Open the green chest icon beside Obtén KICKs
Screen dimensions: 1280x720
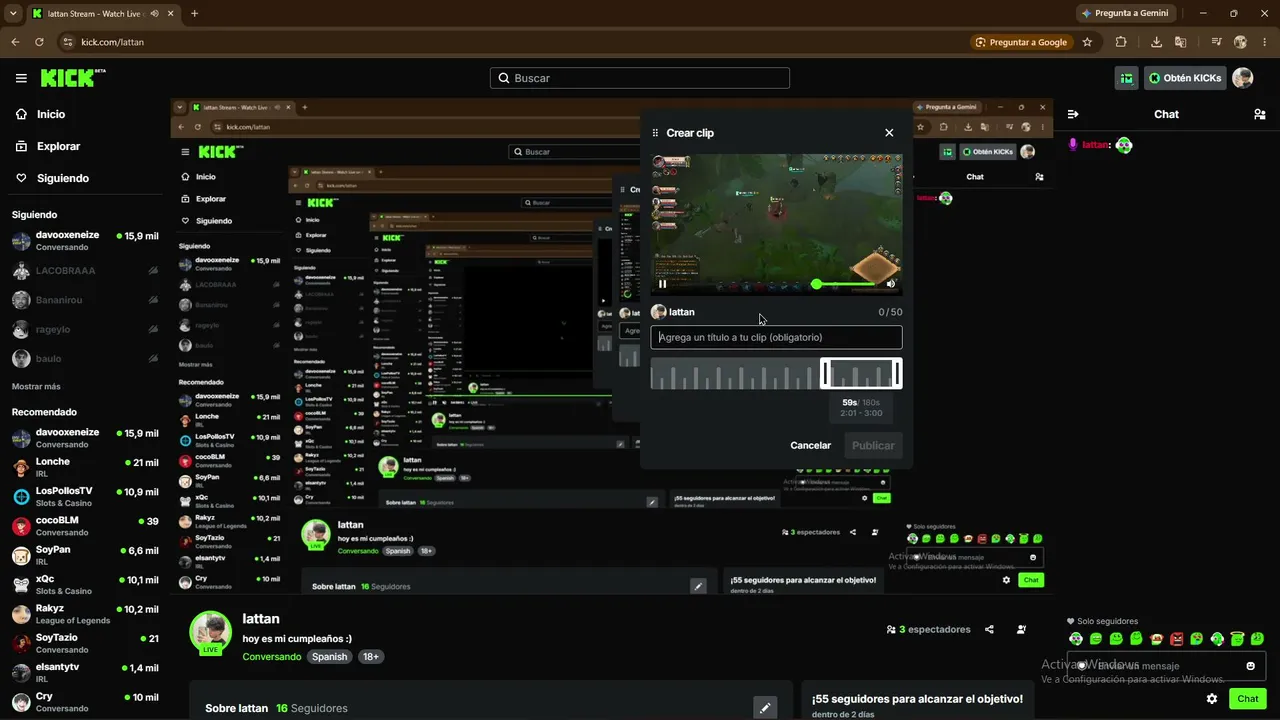coord(1127,78)
